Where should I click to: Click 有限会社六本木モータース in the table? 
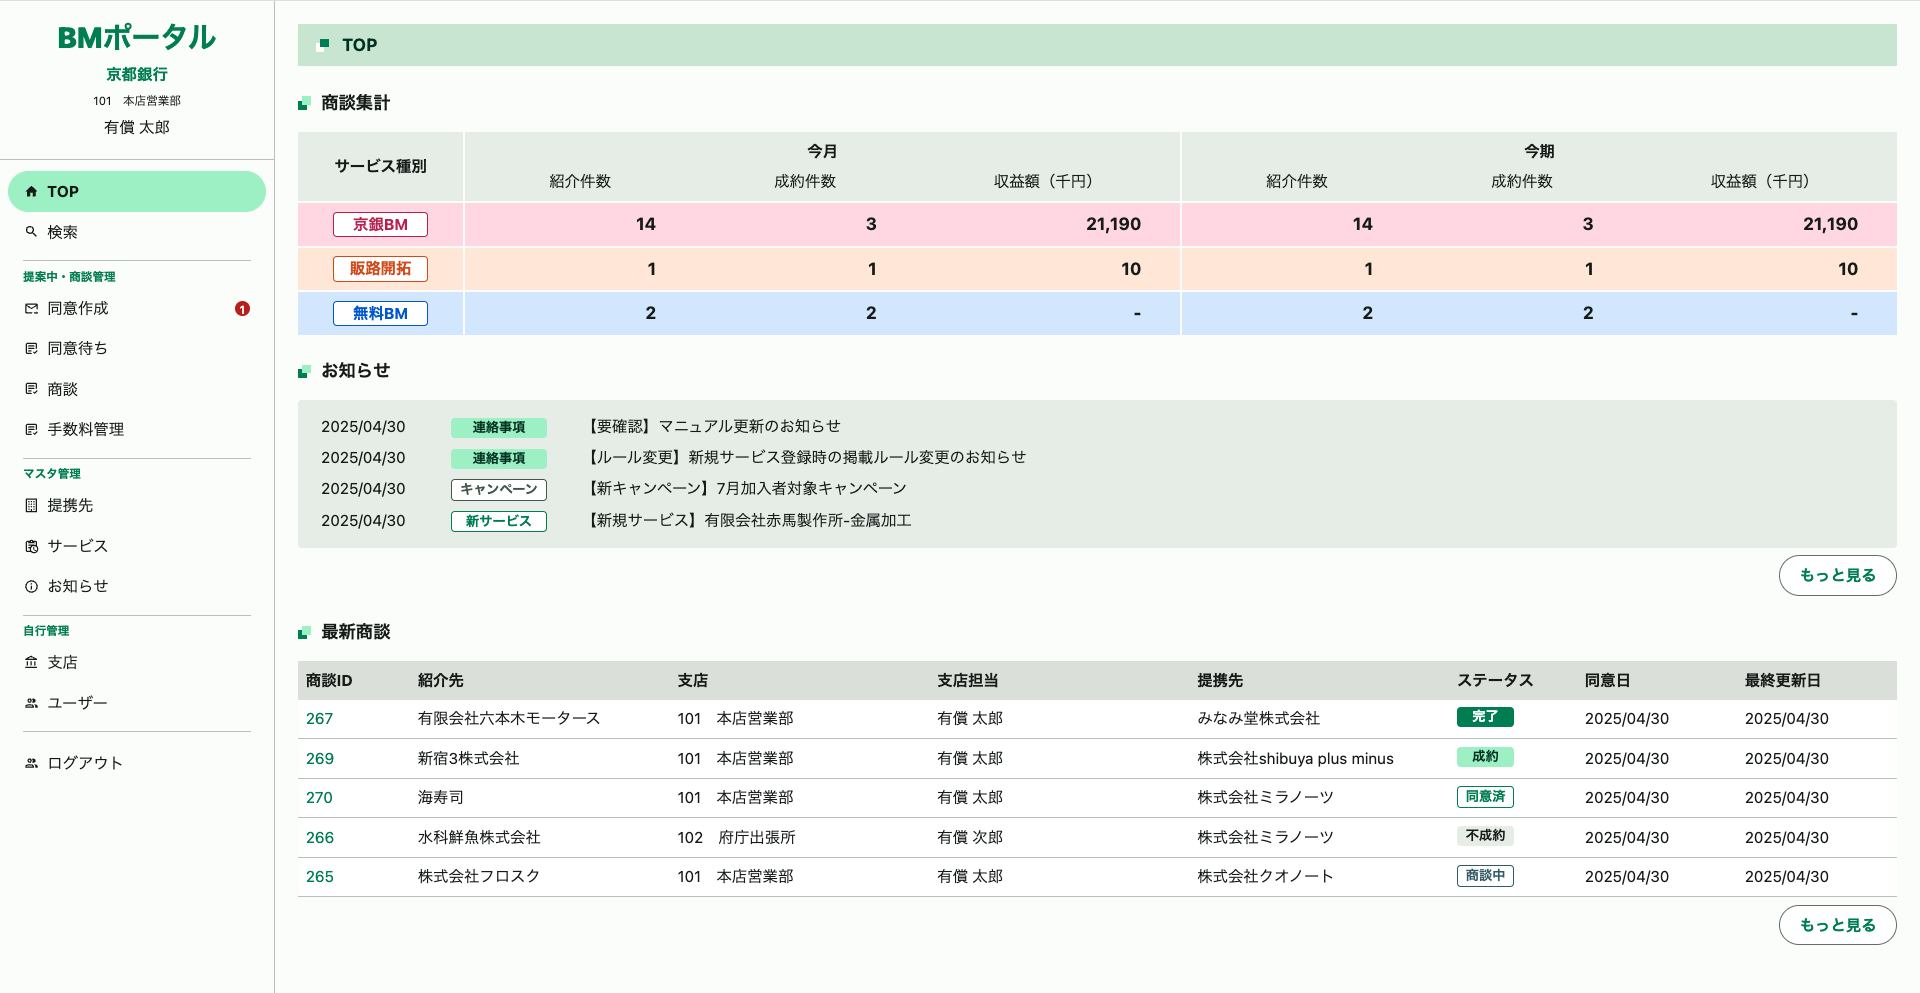[x=509, y=719]
